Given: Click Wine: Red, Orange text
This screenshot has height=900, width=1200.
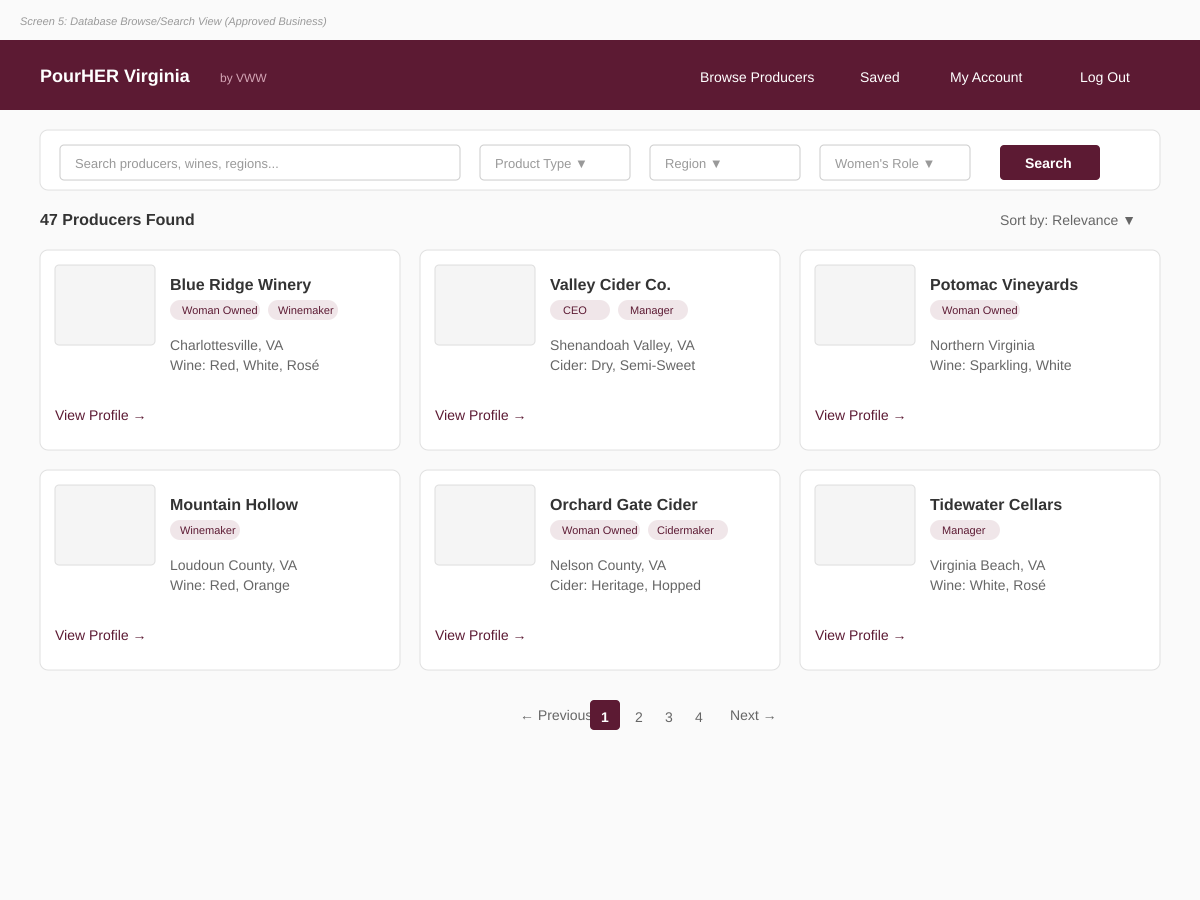Looking at the screenshot, I should 230,585.
